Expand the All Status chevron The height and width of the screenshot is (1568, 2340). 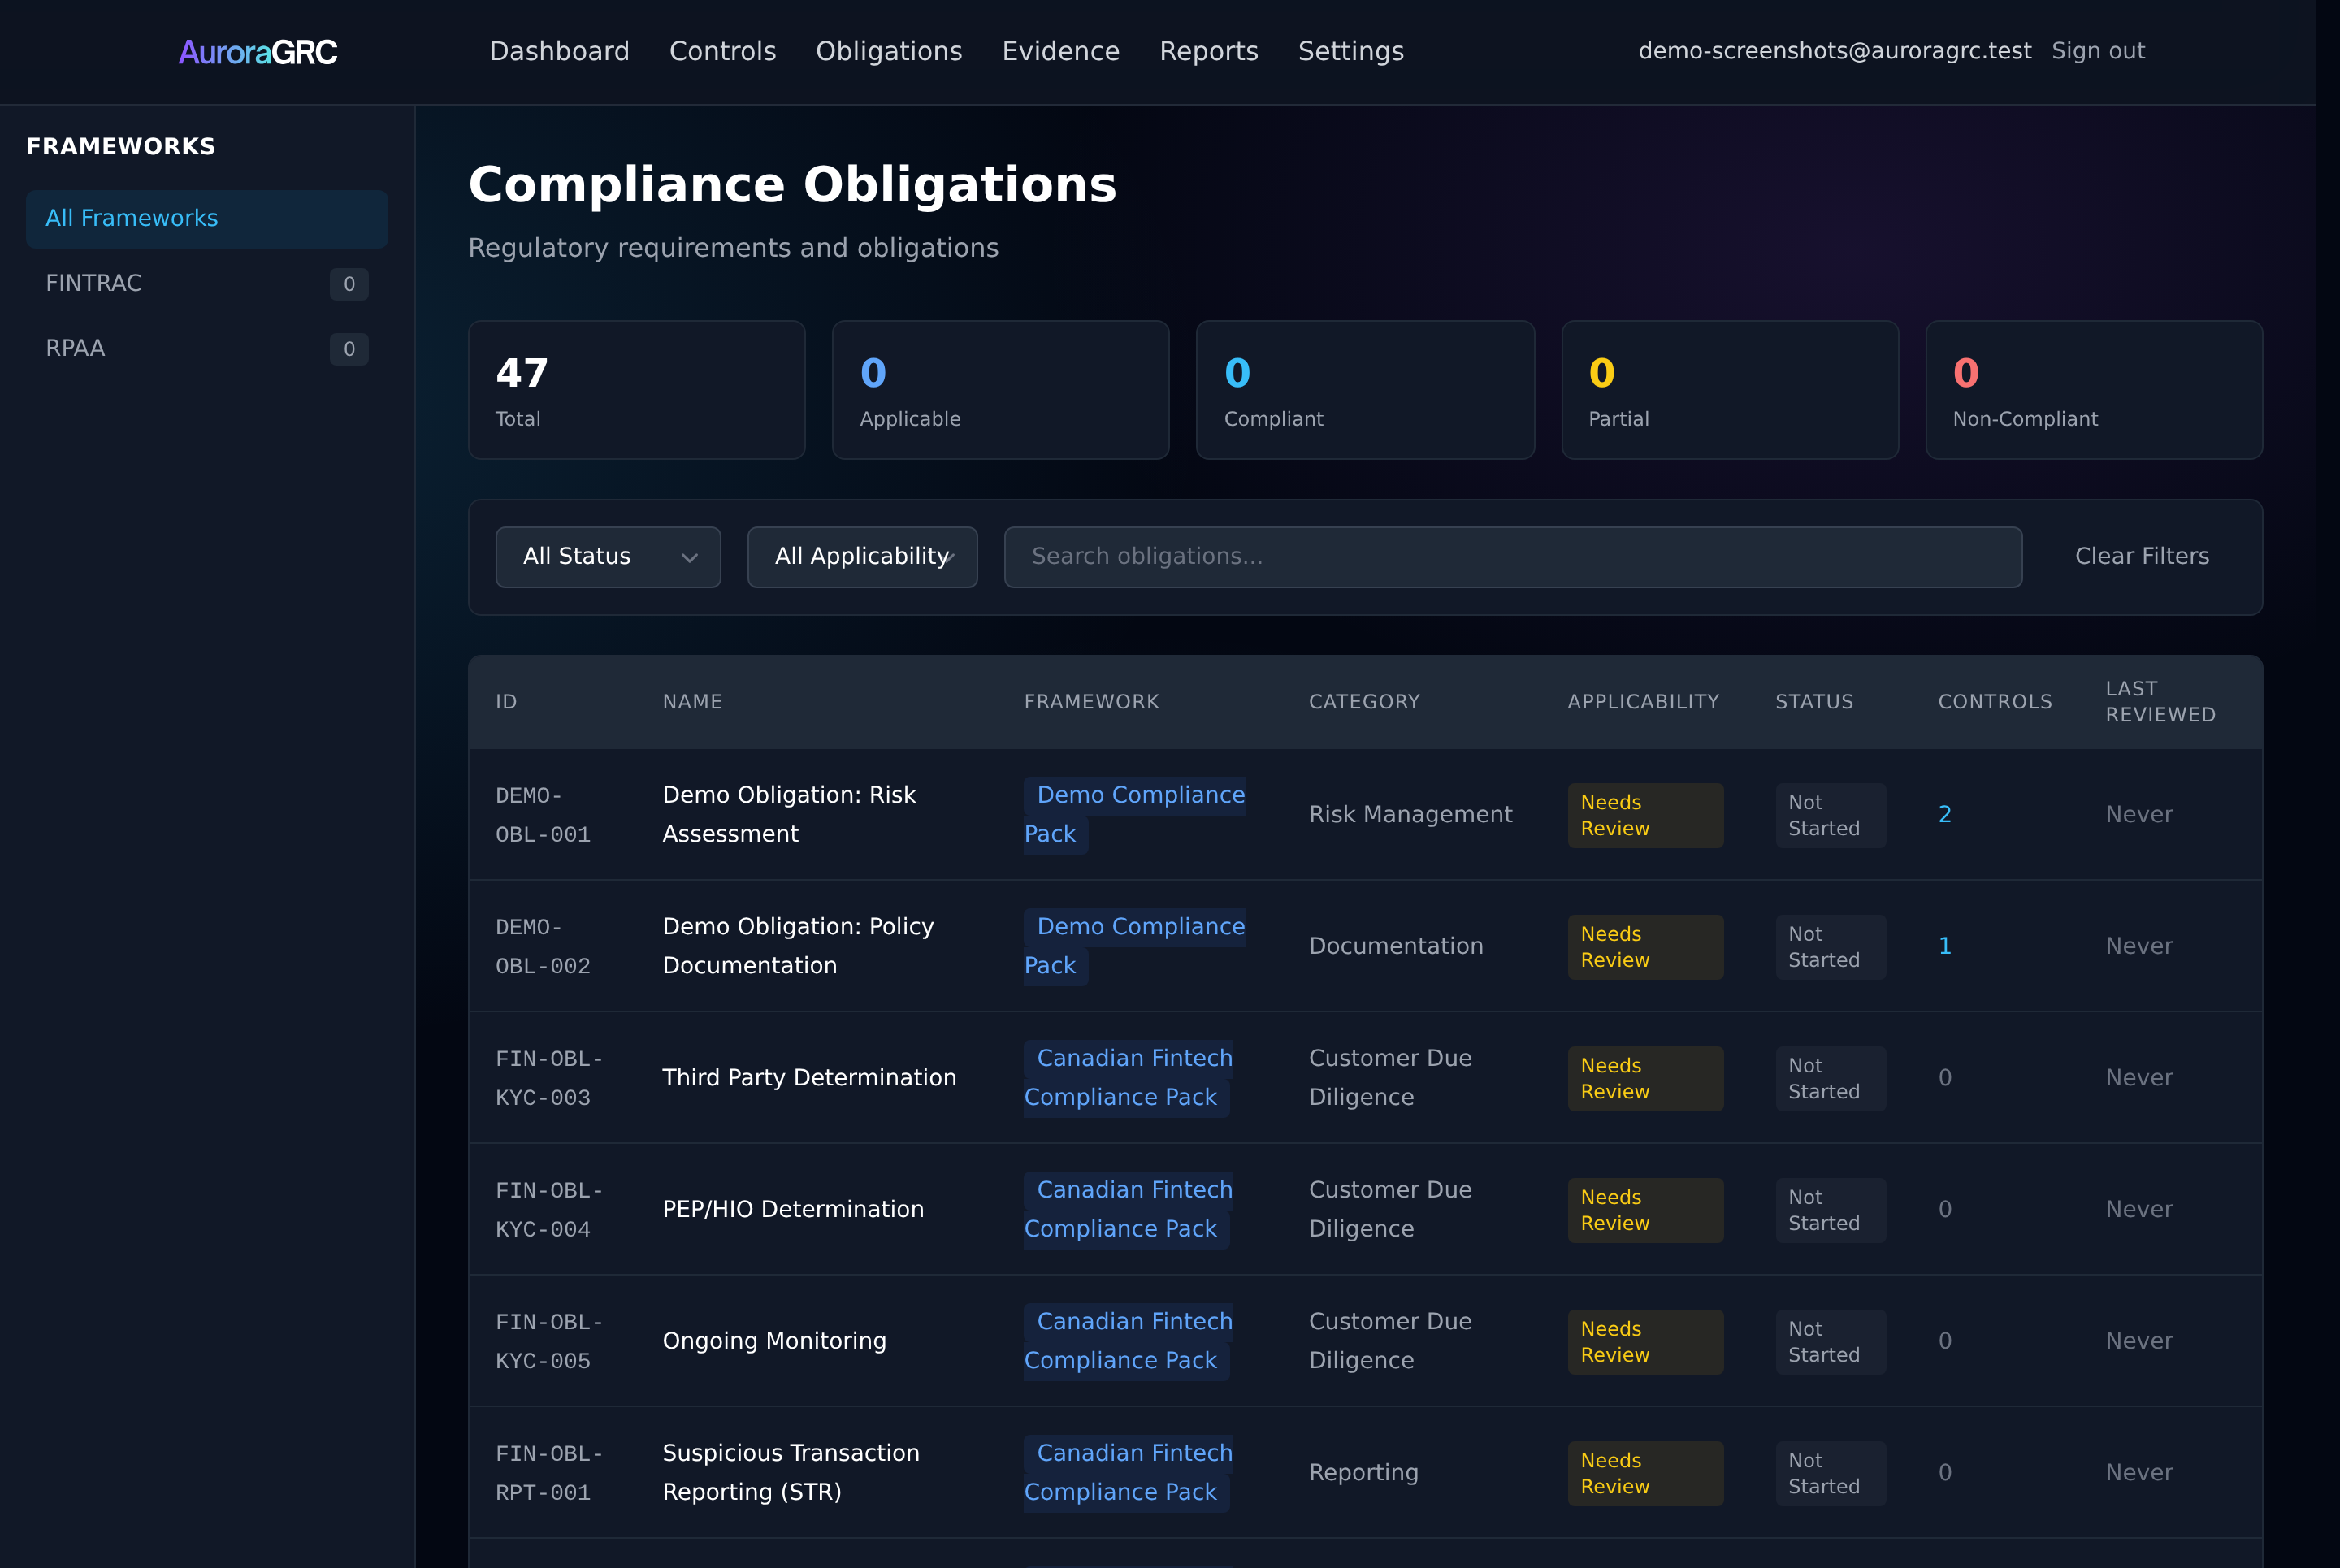(689, 558)
